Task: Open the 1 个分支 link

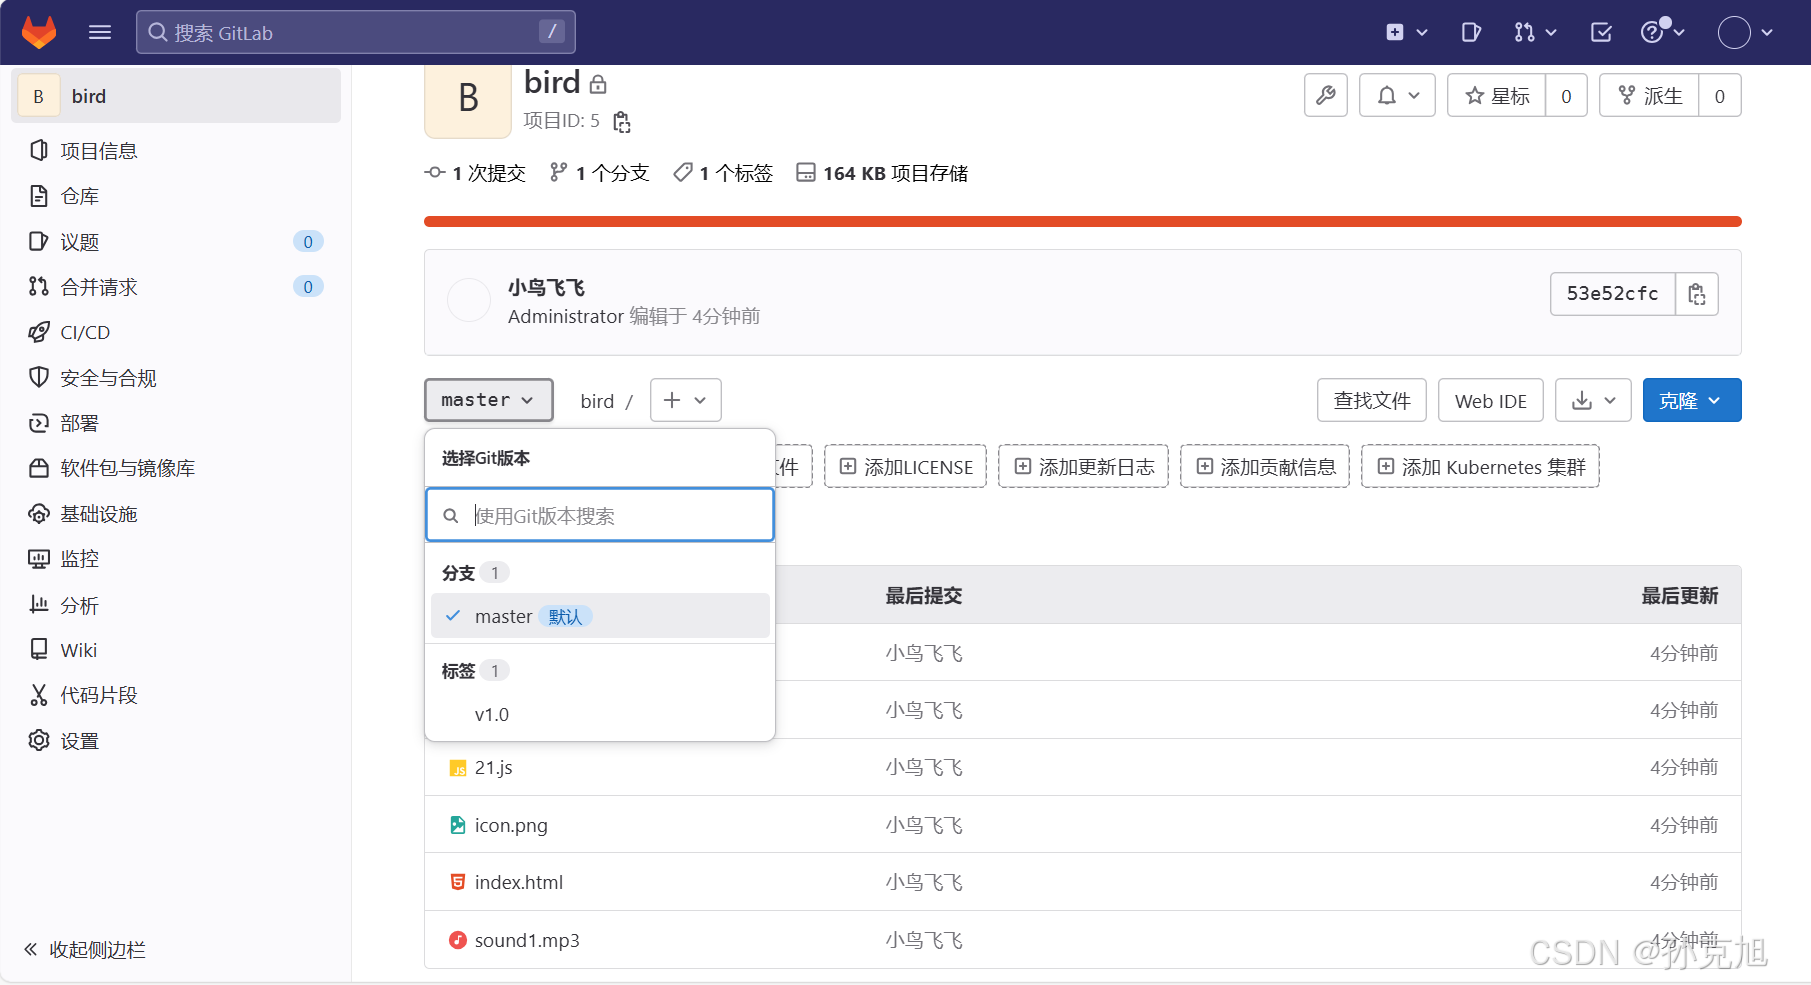Action: point(600,173)
